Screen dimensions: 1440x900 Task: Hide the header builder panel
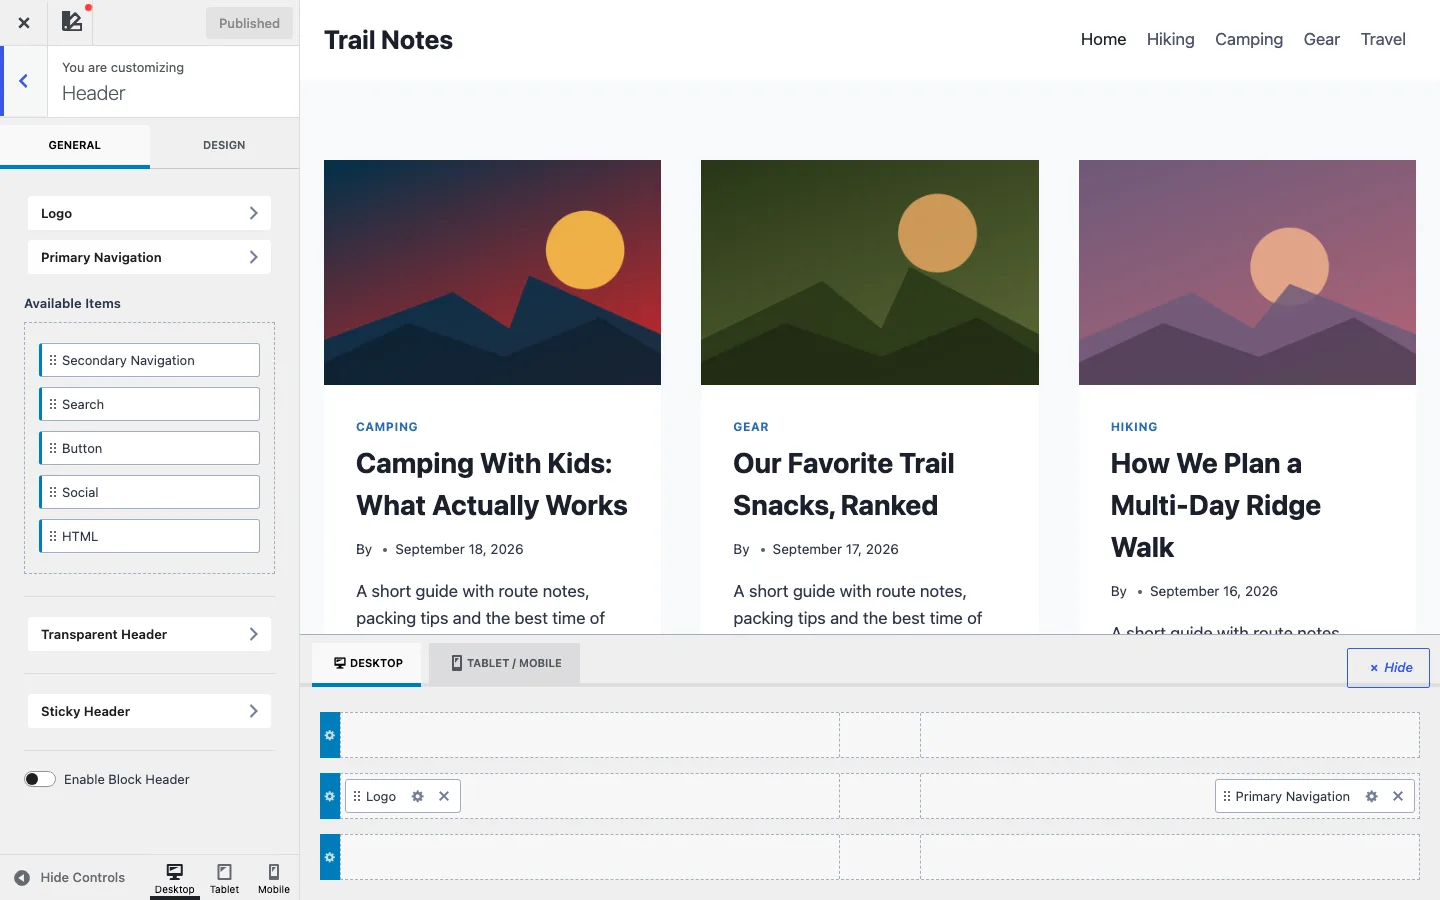click(1388, 668)
